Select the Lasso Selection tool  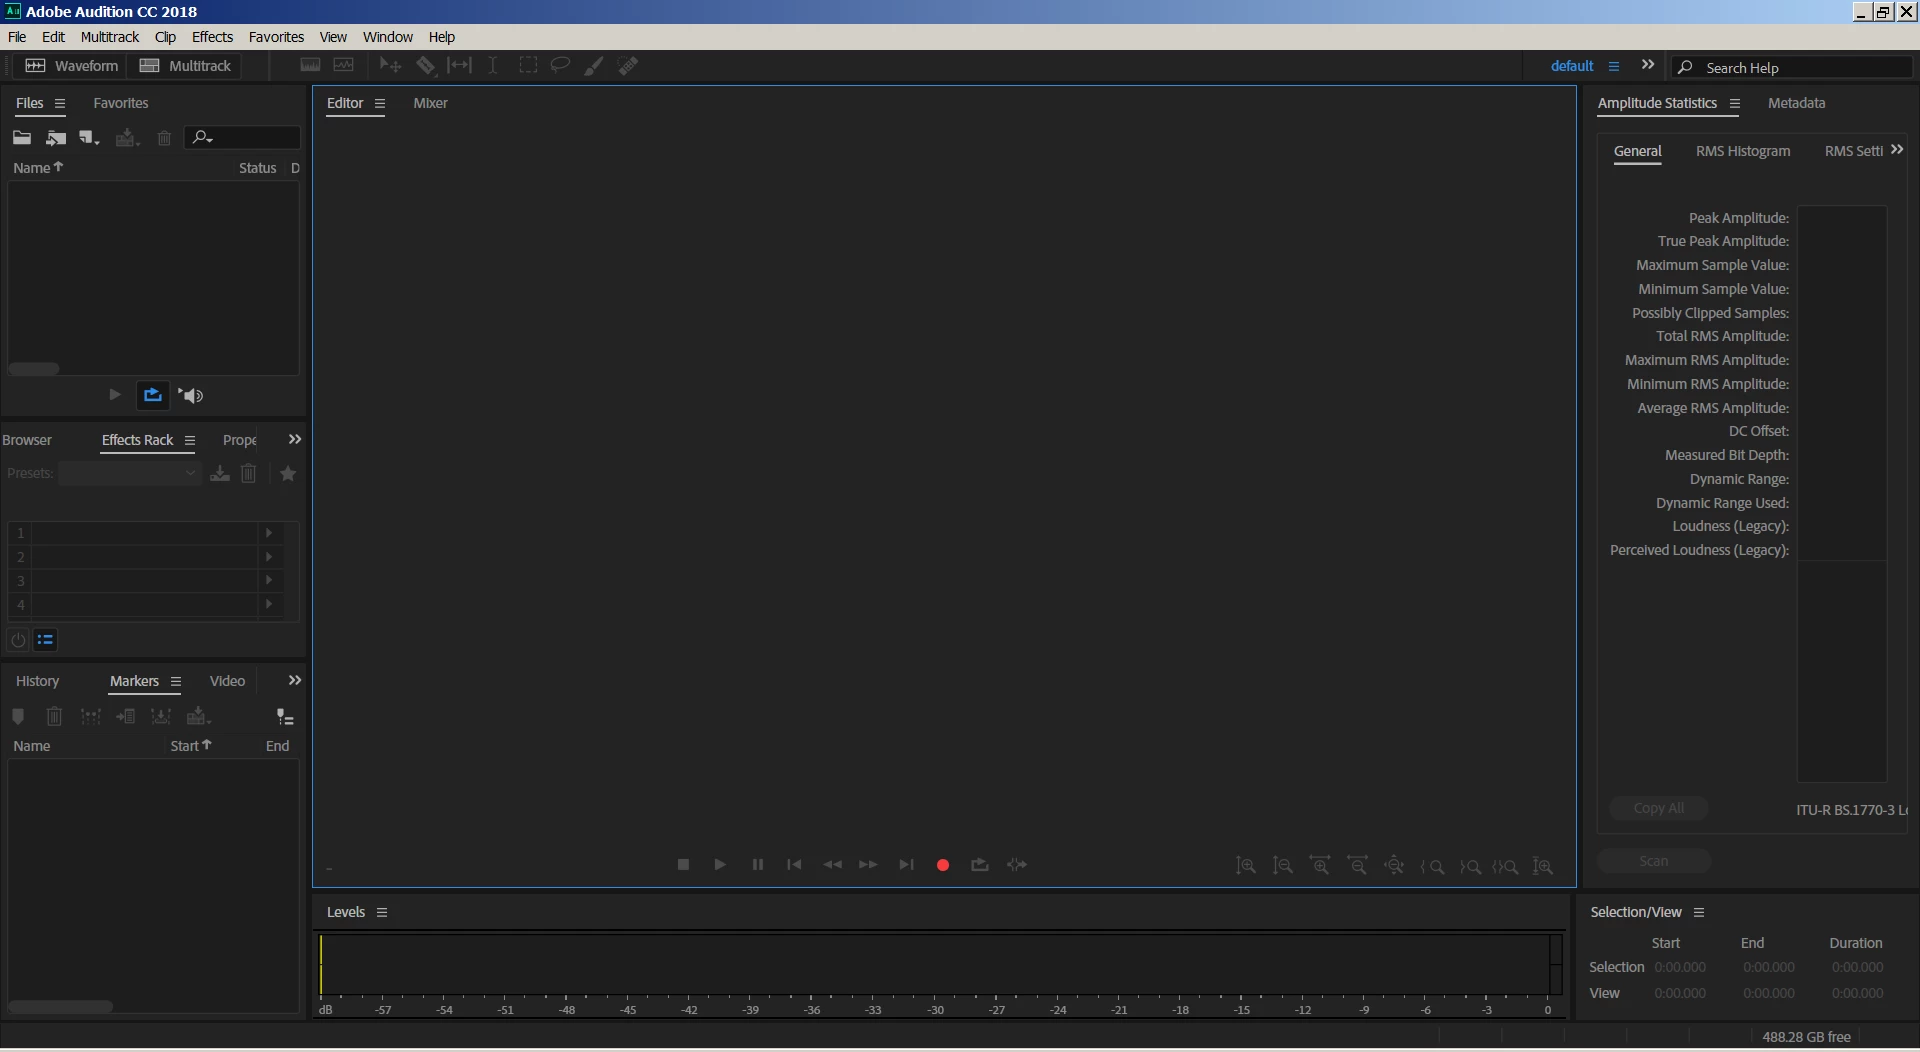561,66
